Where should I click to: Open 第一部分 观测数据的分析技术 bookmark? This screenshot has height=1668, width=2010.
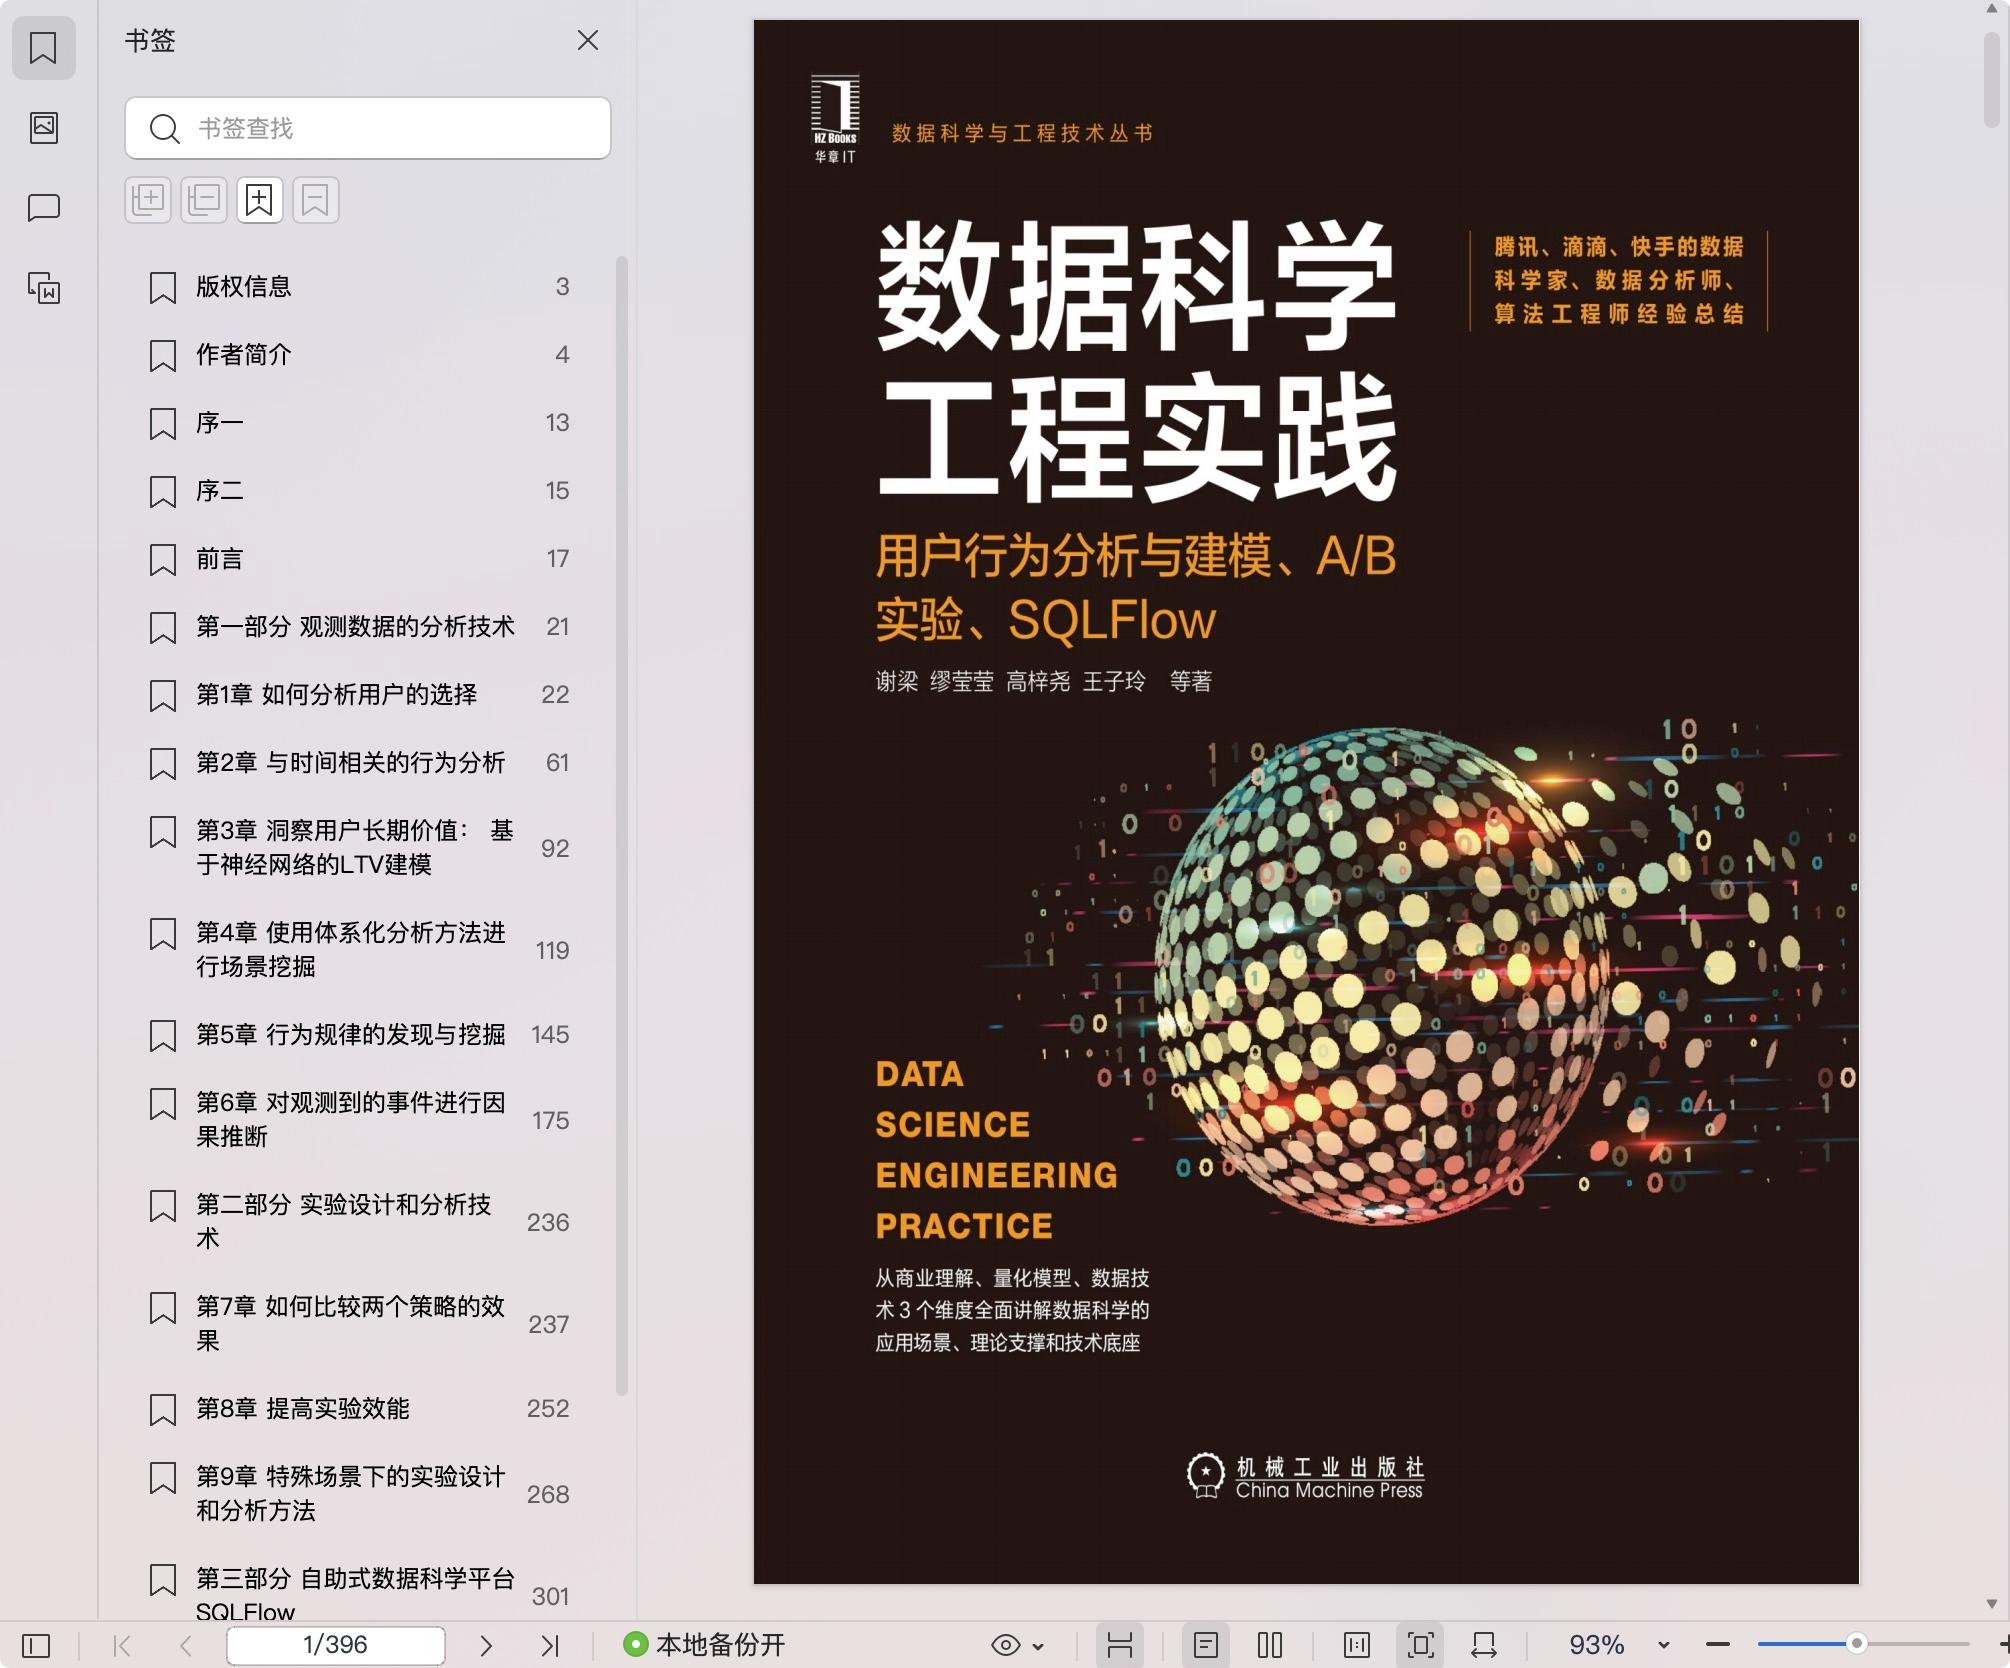tap(360, 627)
